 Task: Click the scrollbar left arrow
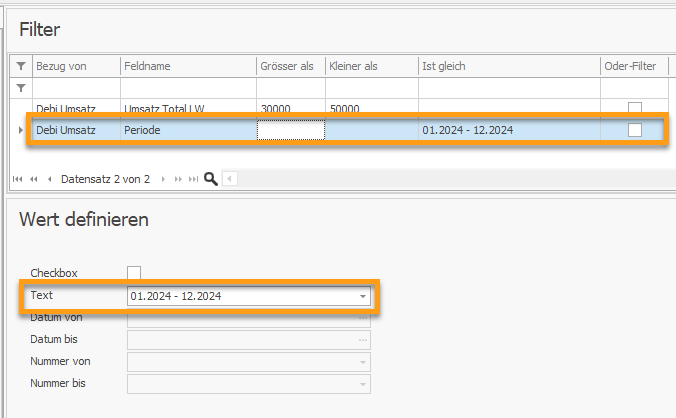coord(229,178)
